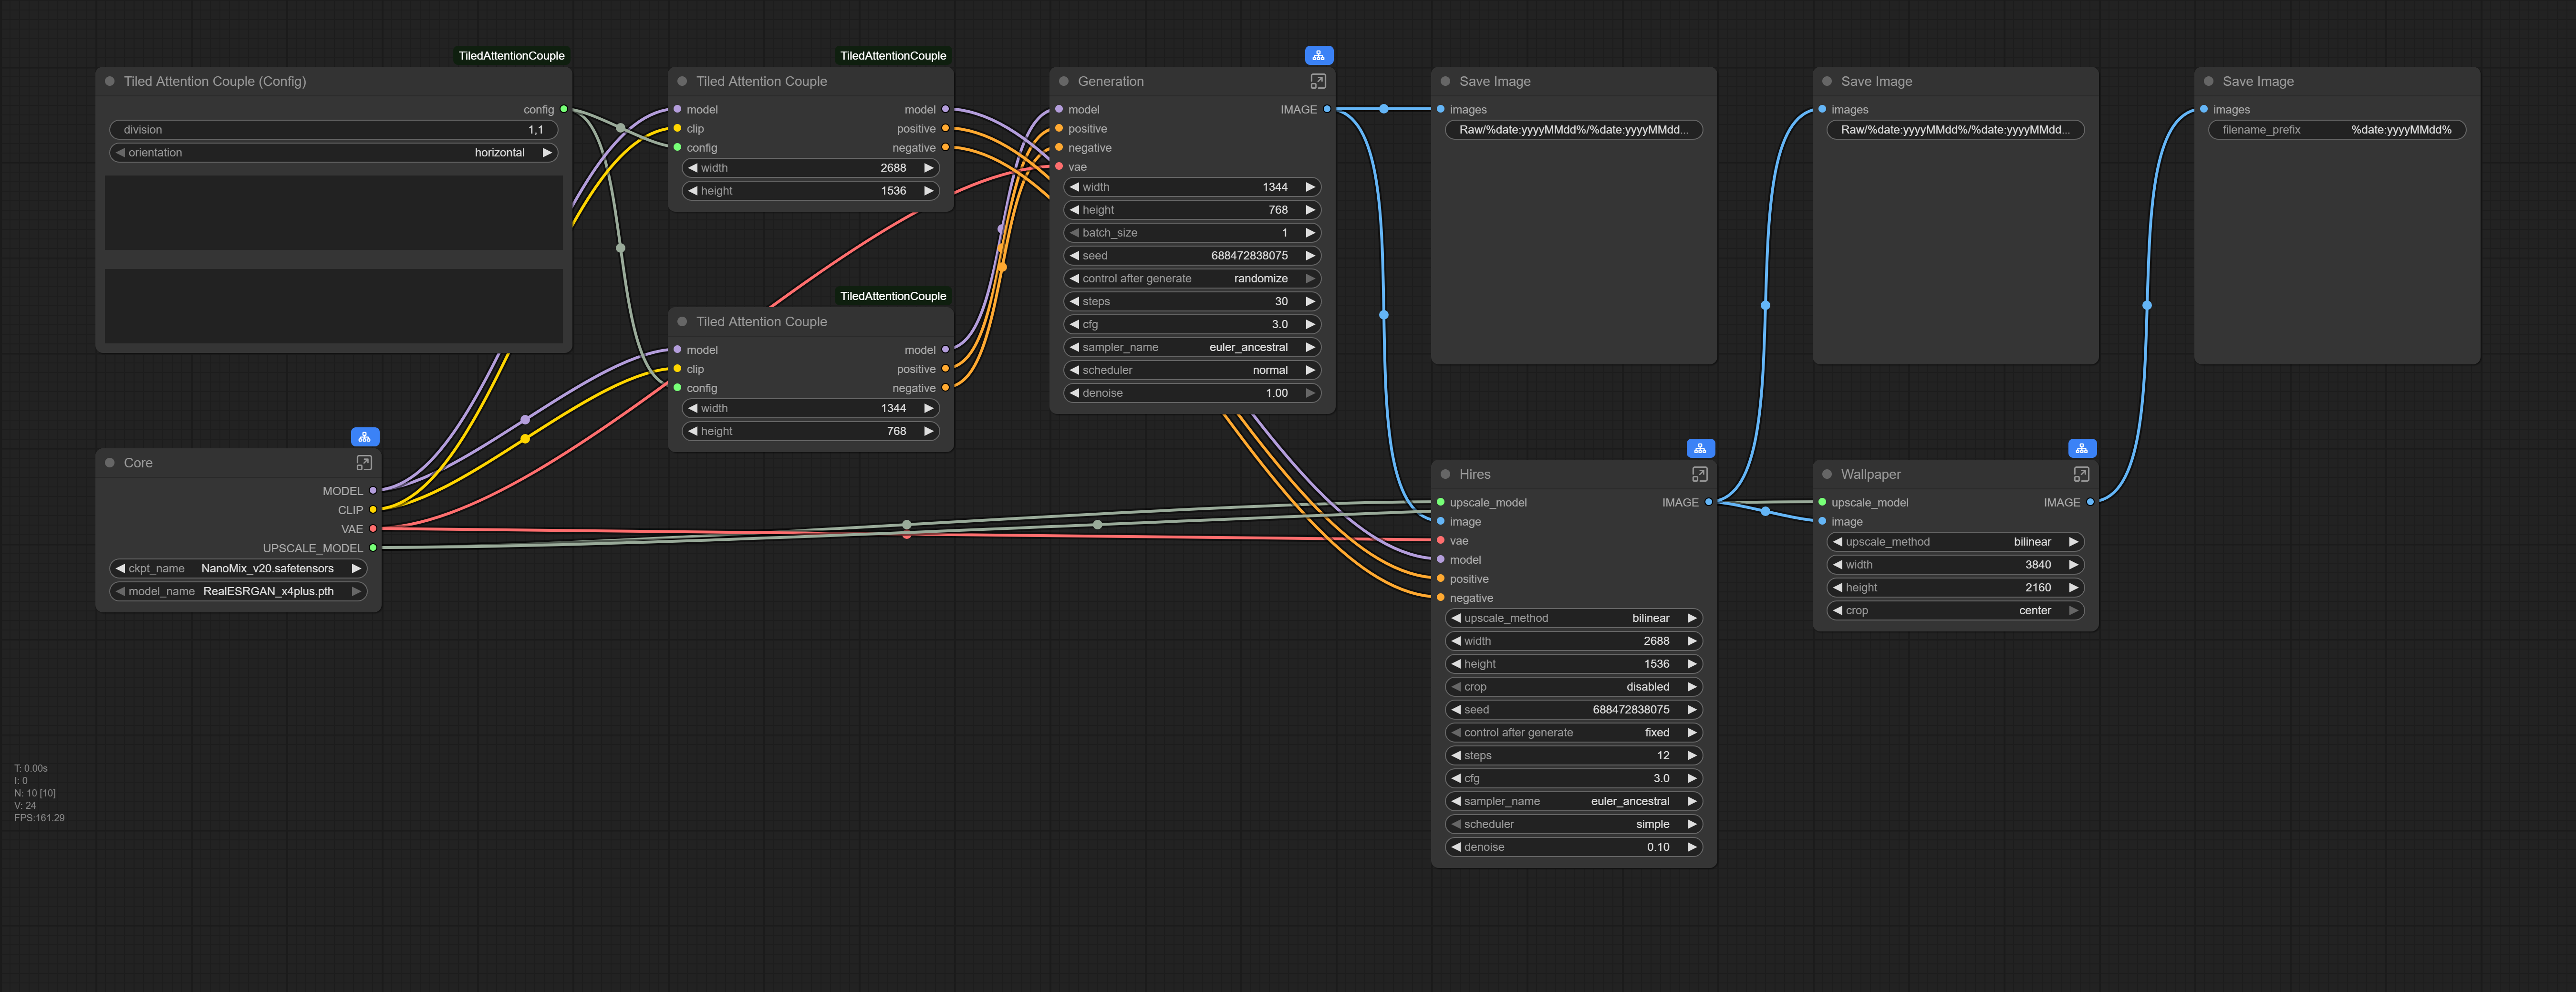Open the Generation group node's expand icon
The image size is (2576, 992).
(x=1317, y=81)
